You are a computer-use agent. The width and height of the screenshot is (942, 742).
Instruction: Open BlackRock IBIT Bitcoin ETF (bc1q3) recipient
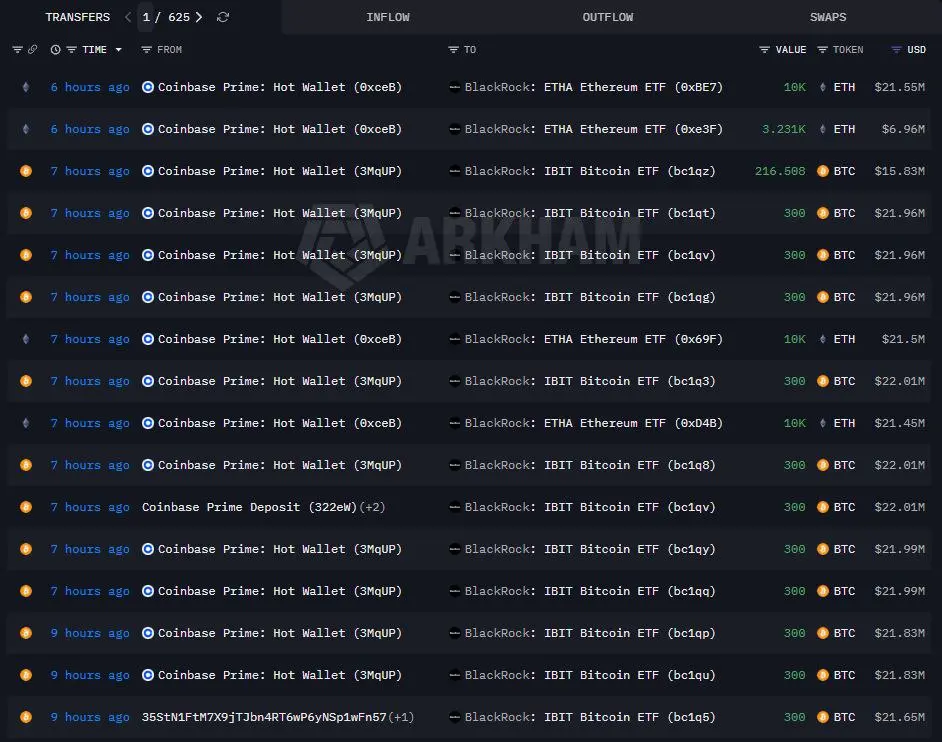(x=590, y=382)
